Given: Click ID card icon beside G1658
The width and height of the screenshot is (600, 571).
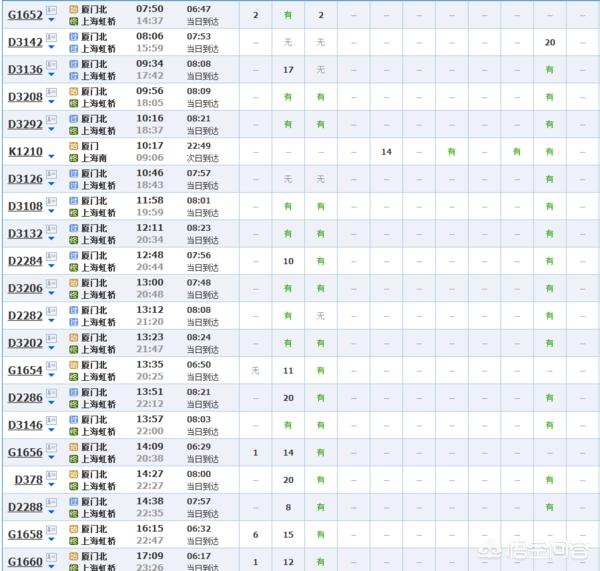Looking at the screenshot, I should point(51,529).
